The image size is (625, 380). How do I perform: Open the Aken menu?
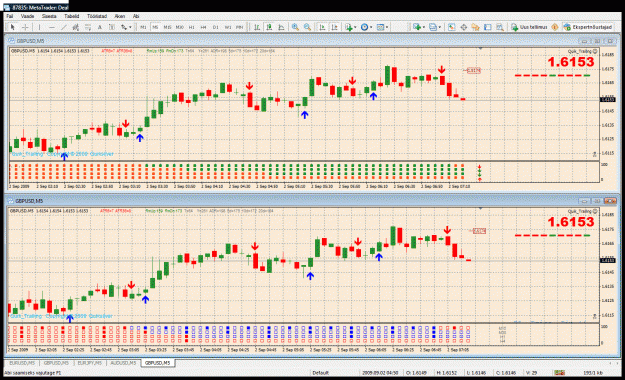click(120, 16)
